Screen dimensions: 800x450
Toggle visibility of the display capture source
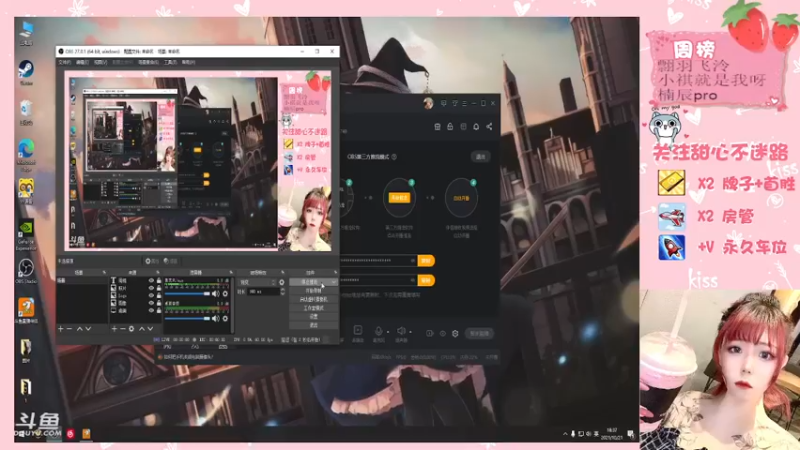[x=151, y=310]
